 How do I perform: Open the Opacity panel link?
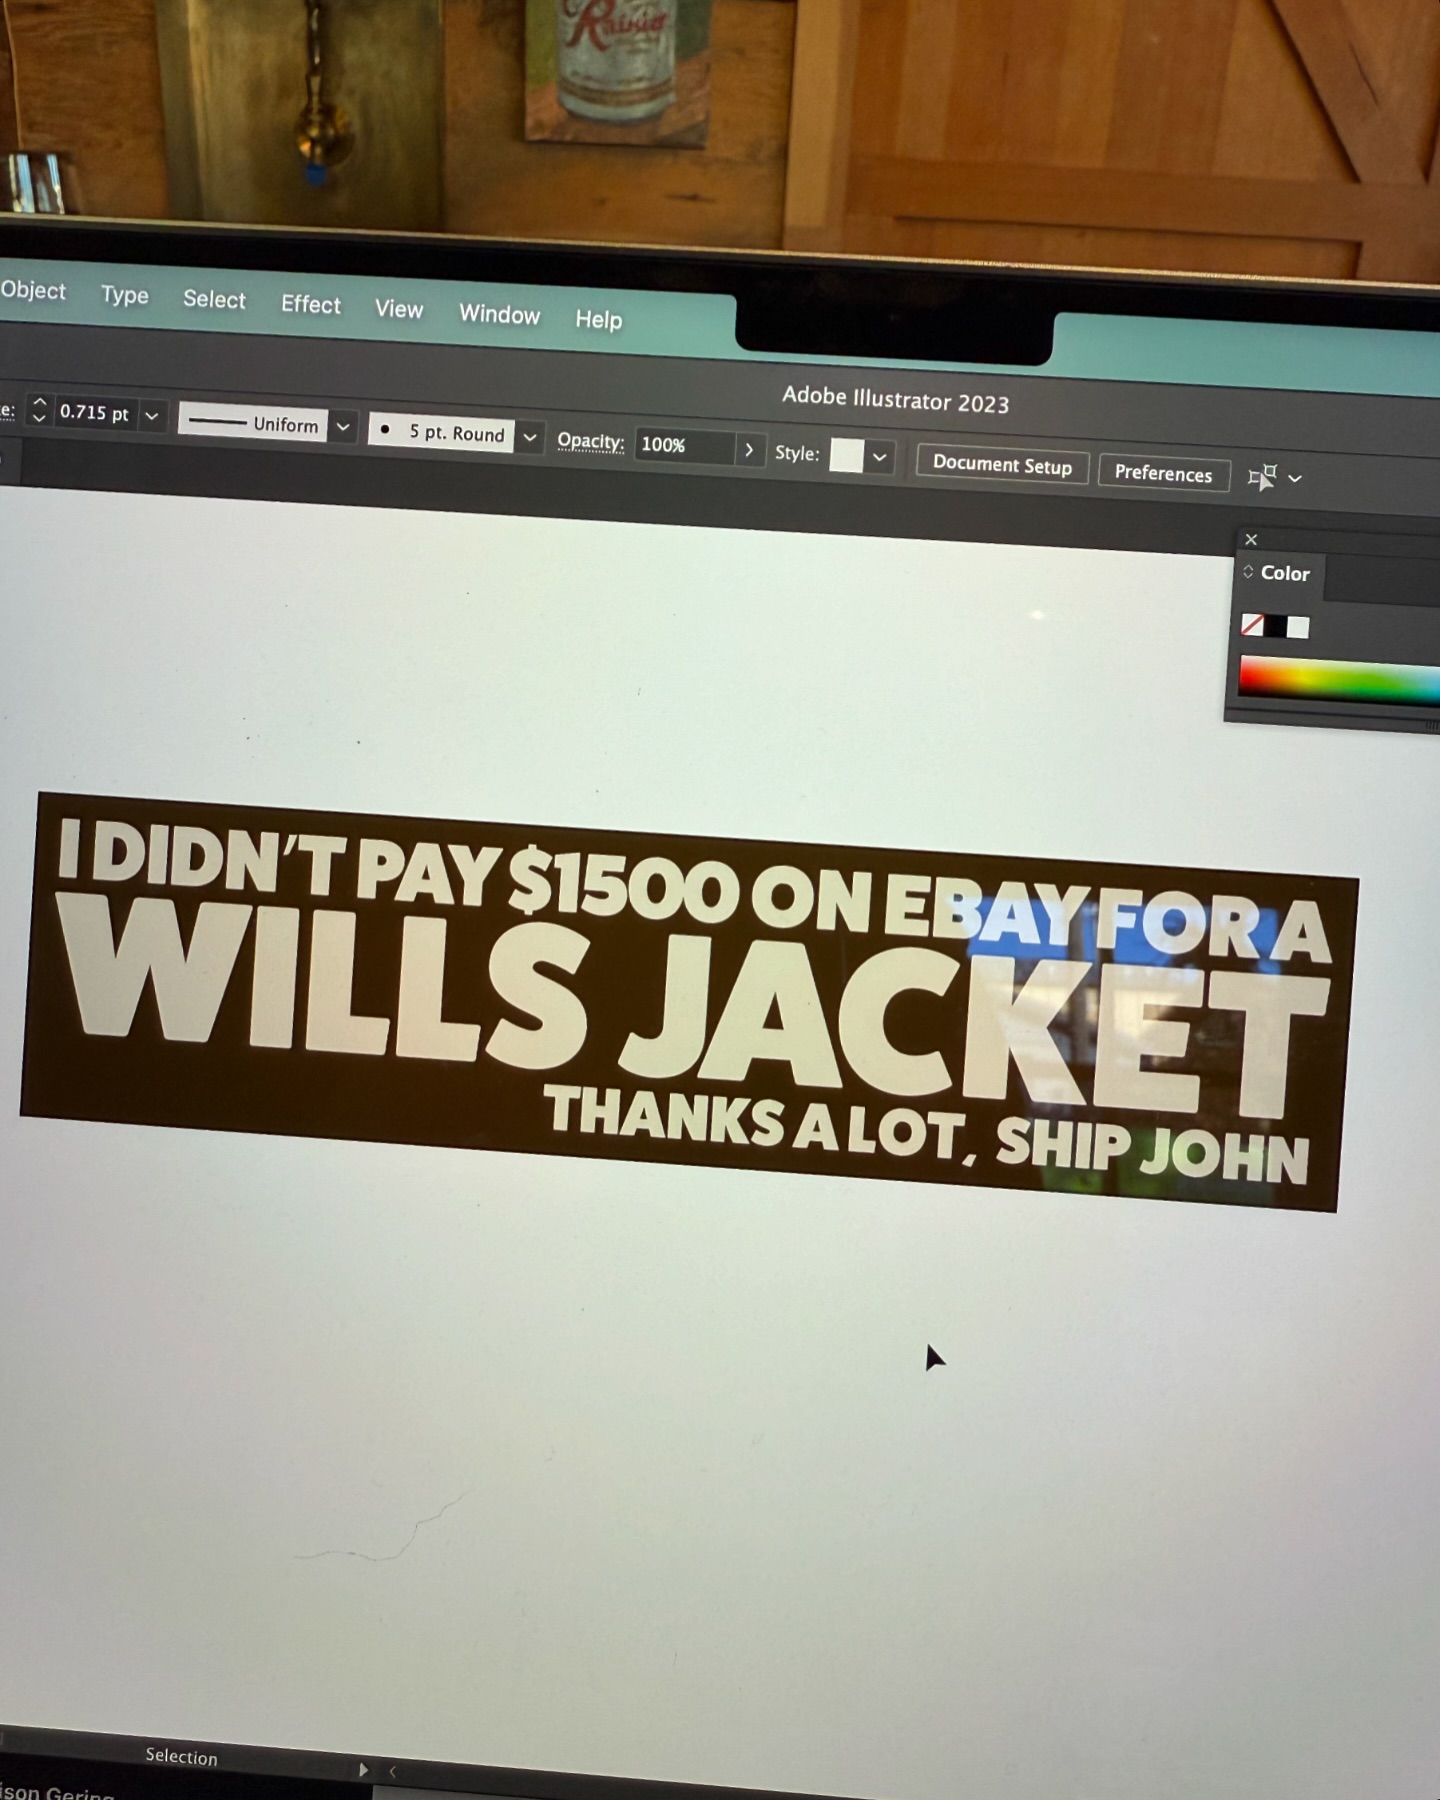point(590,441)
